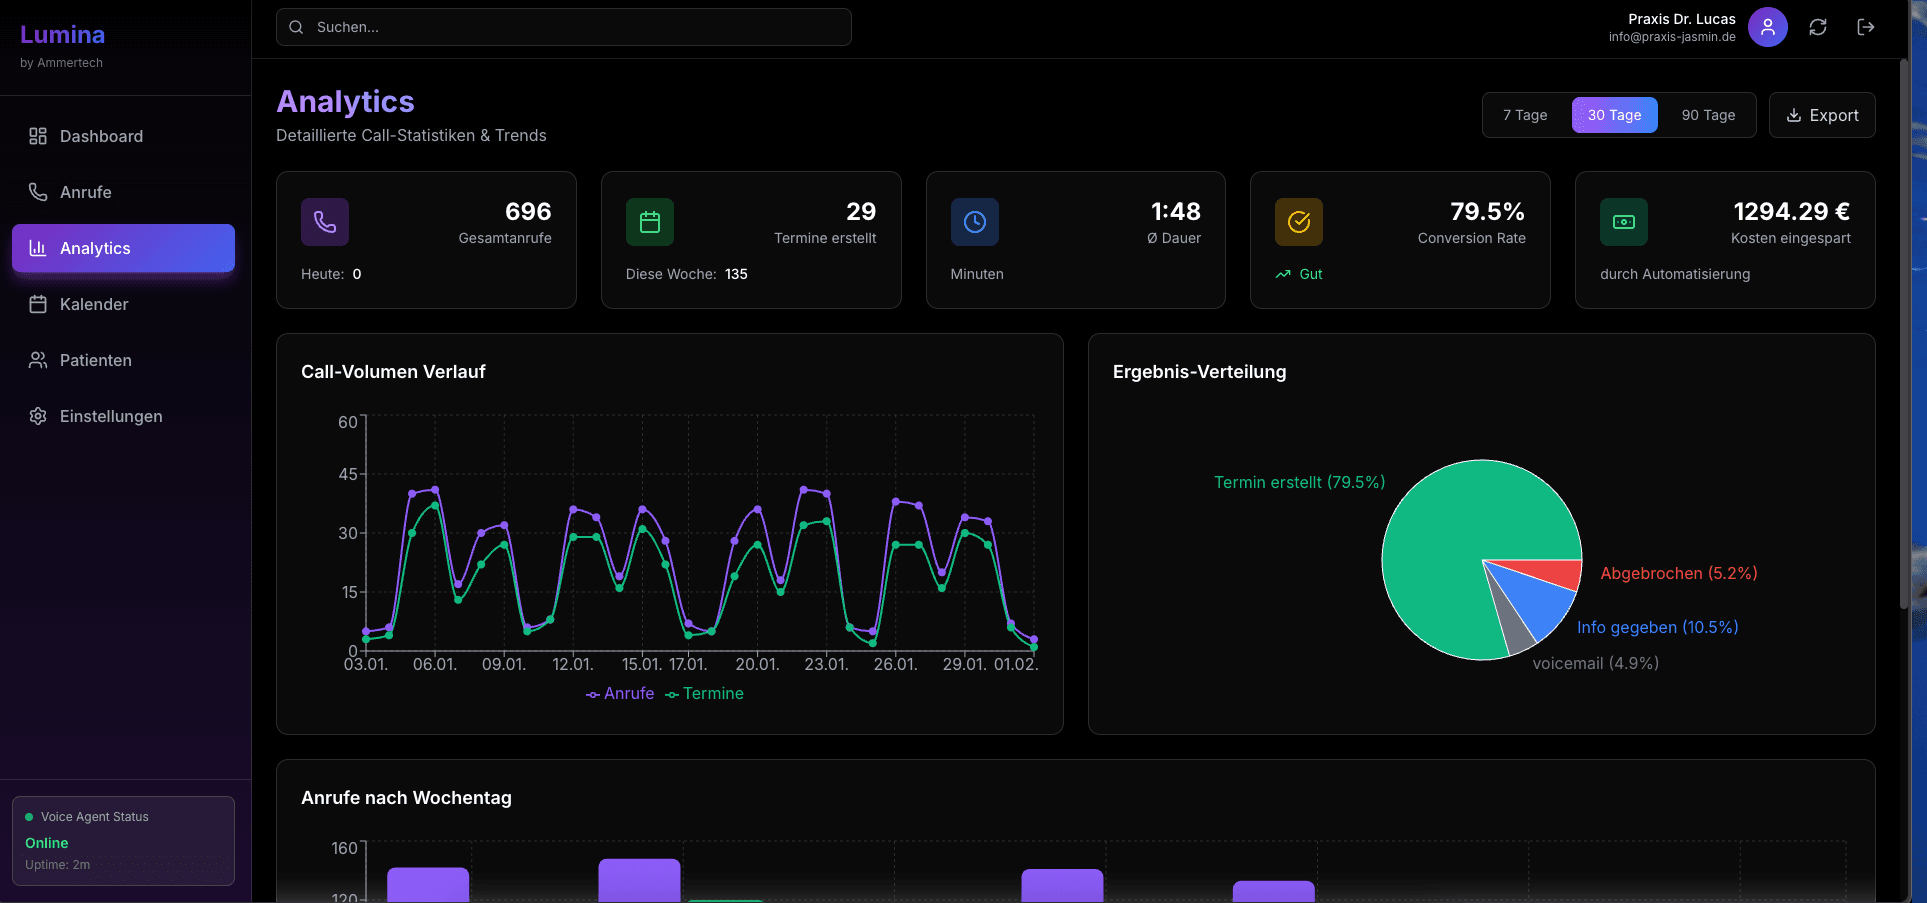The width and height of the screenshot is (1927, 903).
Task: Click the download icon on the Export button
Action: pyautogui.click(x=1791, y=115)
